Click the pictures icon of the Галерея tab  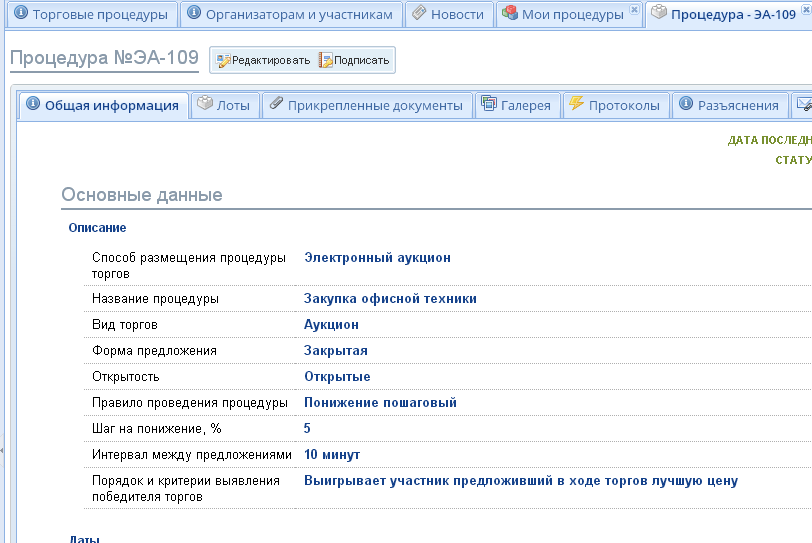[x=489, y=104]
